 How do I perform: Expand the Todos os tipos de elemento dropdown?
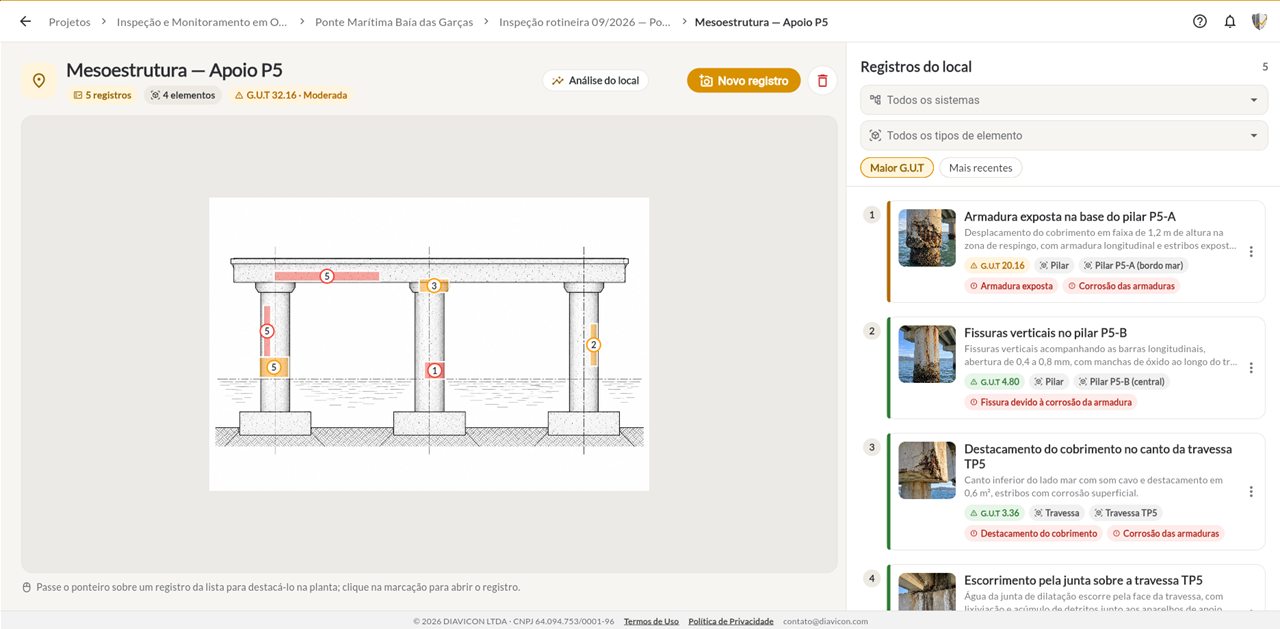(x=1064, y=135)
